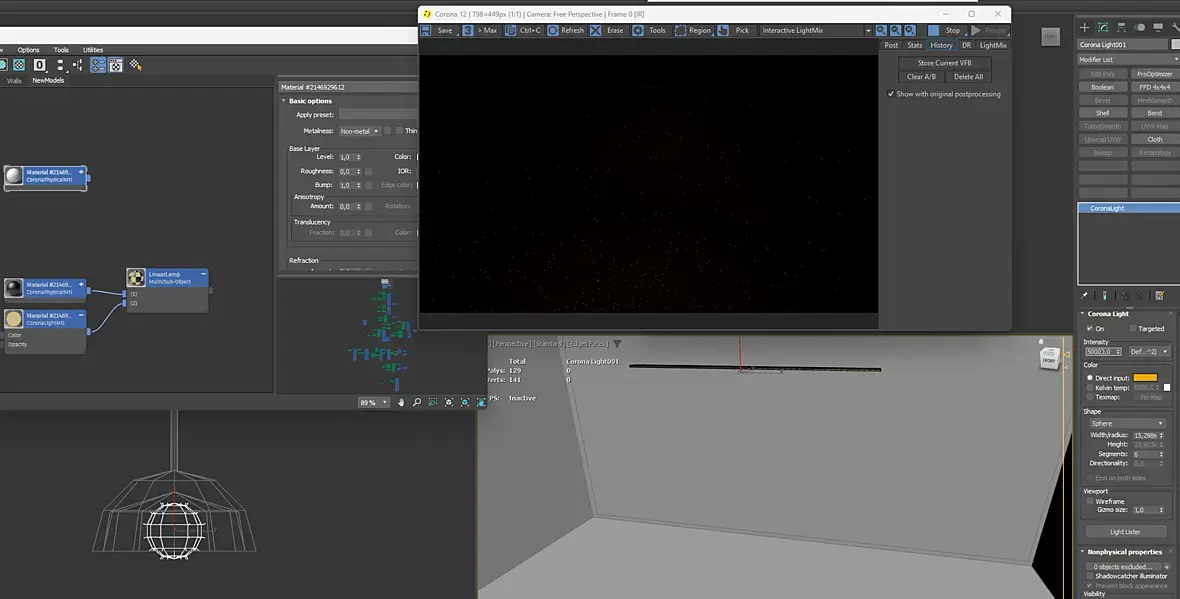Viewport: 1180px width, 599px height.
Task: Click the 0 objects excluded button
Action: click(x=1123, y=567)
